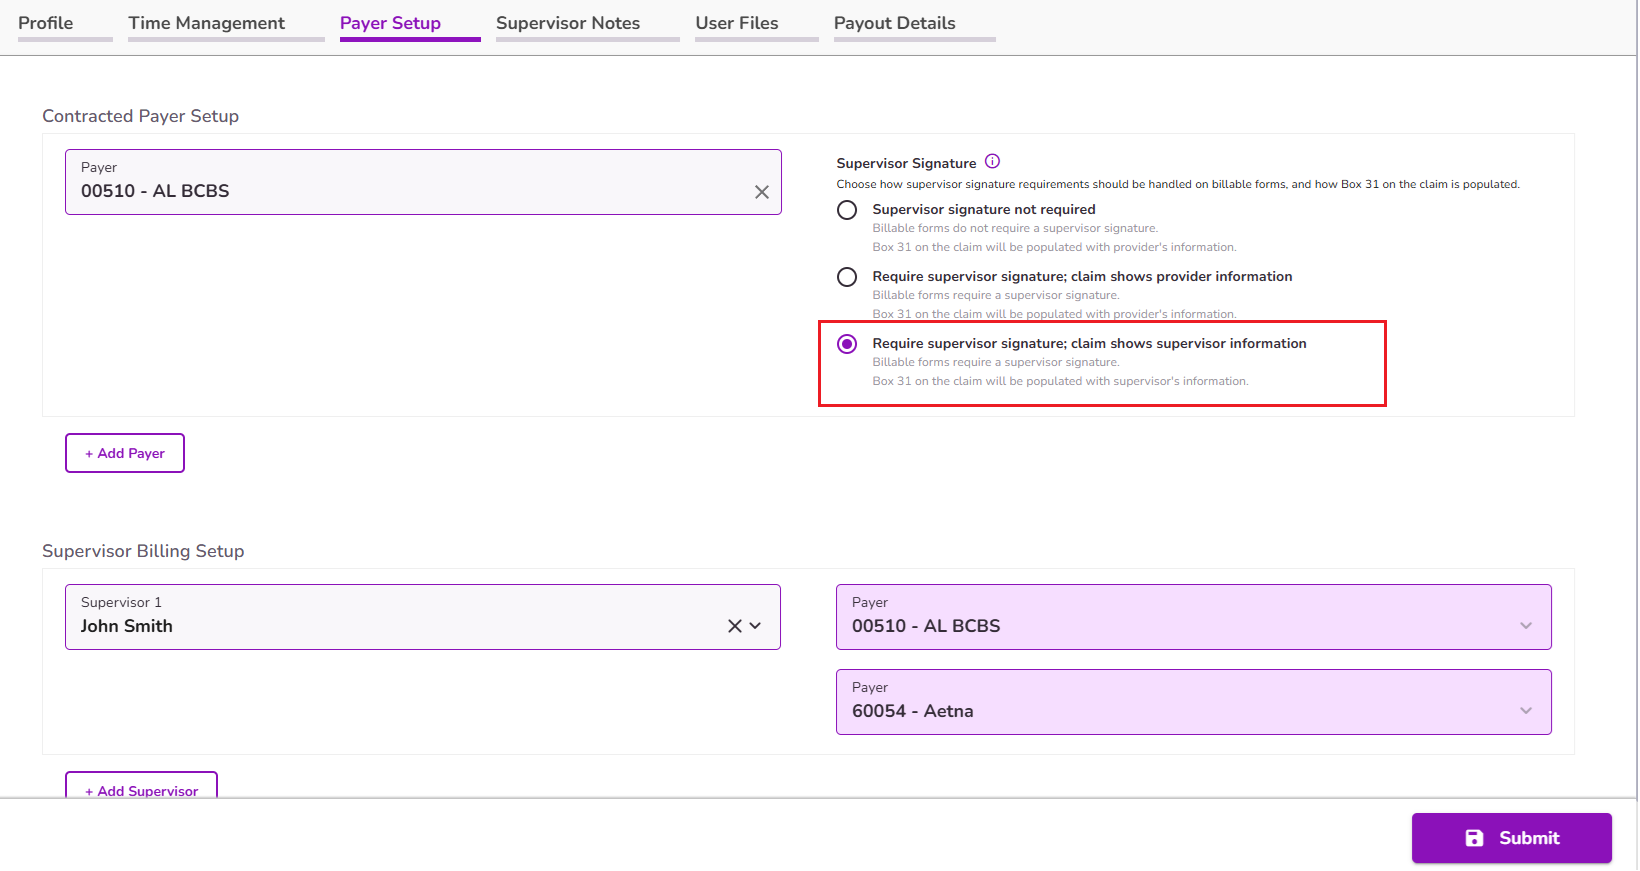Select Supervisor signature not required option

coord(847,210)
